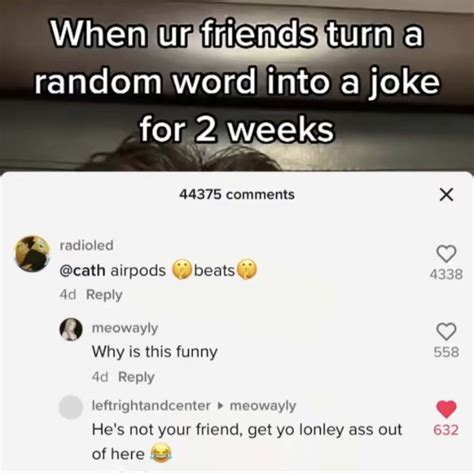This screenshot has height=473, width=474.
Task: Click the first shushing emoji before 'beats'
Action: (182, 270)
